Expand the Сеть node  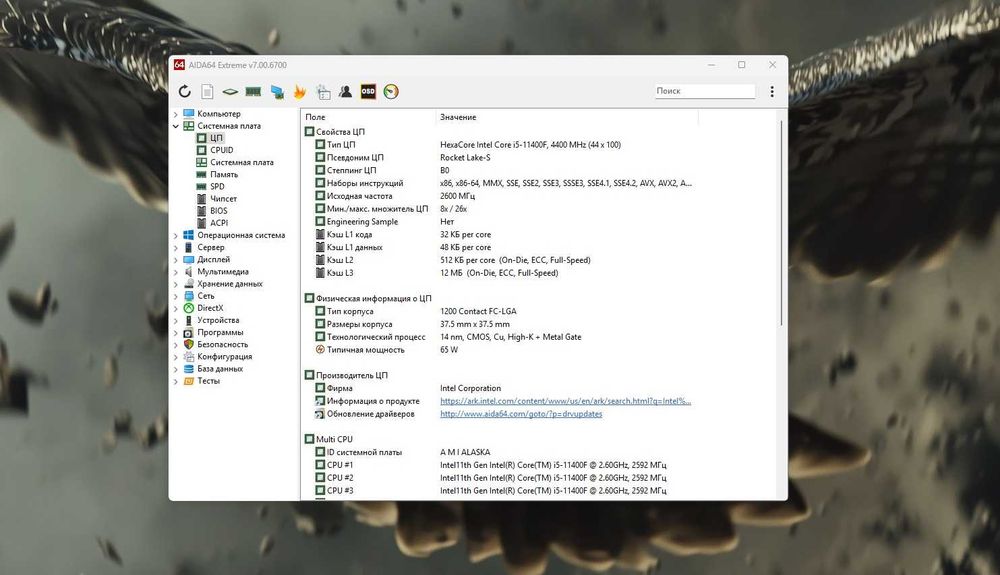[176, 296]
